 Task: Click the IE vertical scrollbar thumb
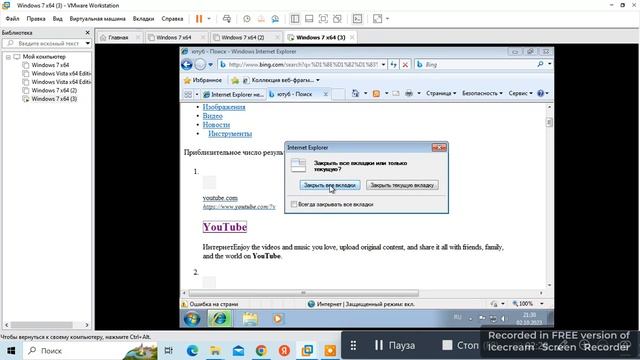tap(549, 122)
